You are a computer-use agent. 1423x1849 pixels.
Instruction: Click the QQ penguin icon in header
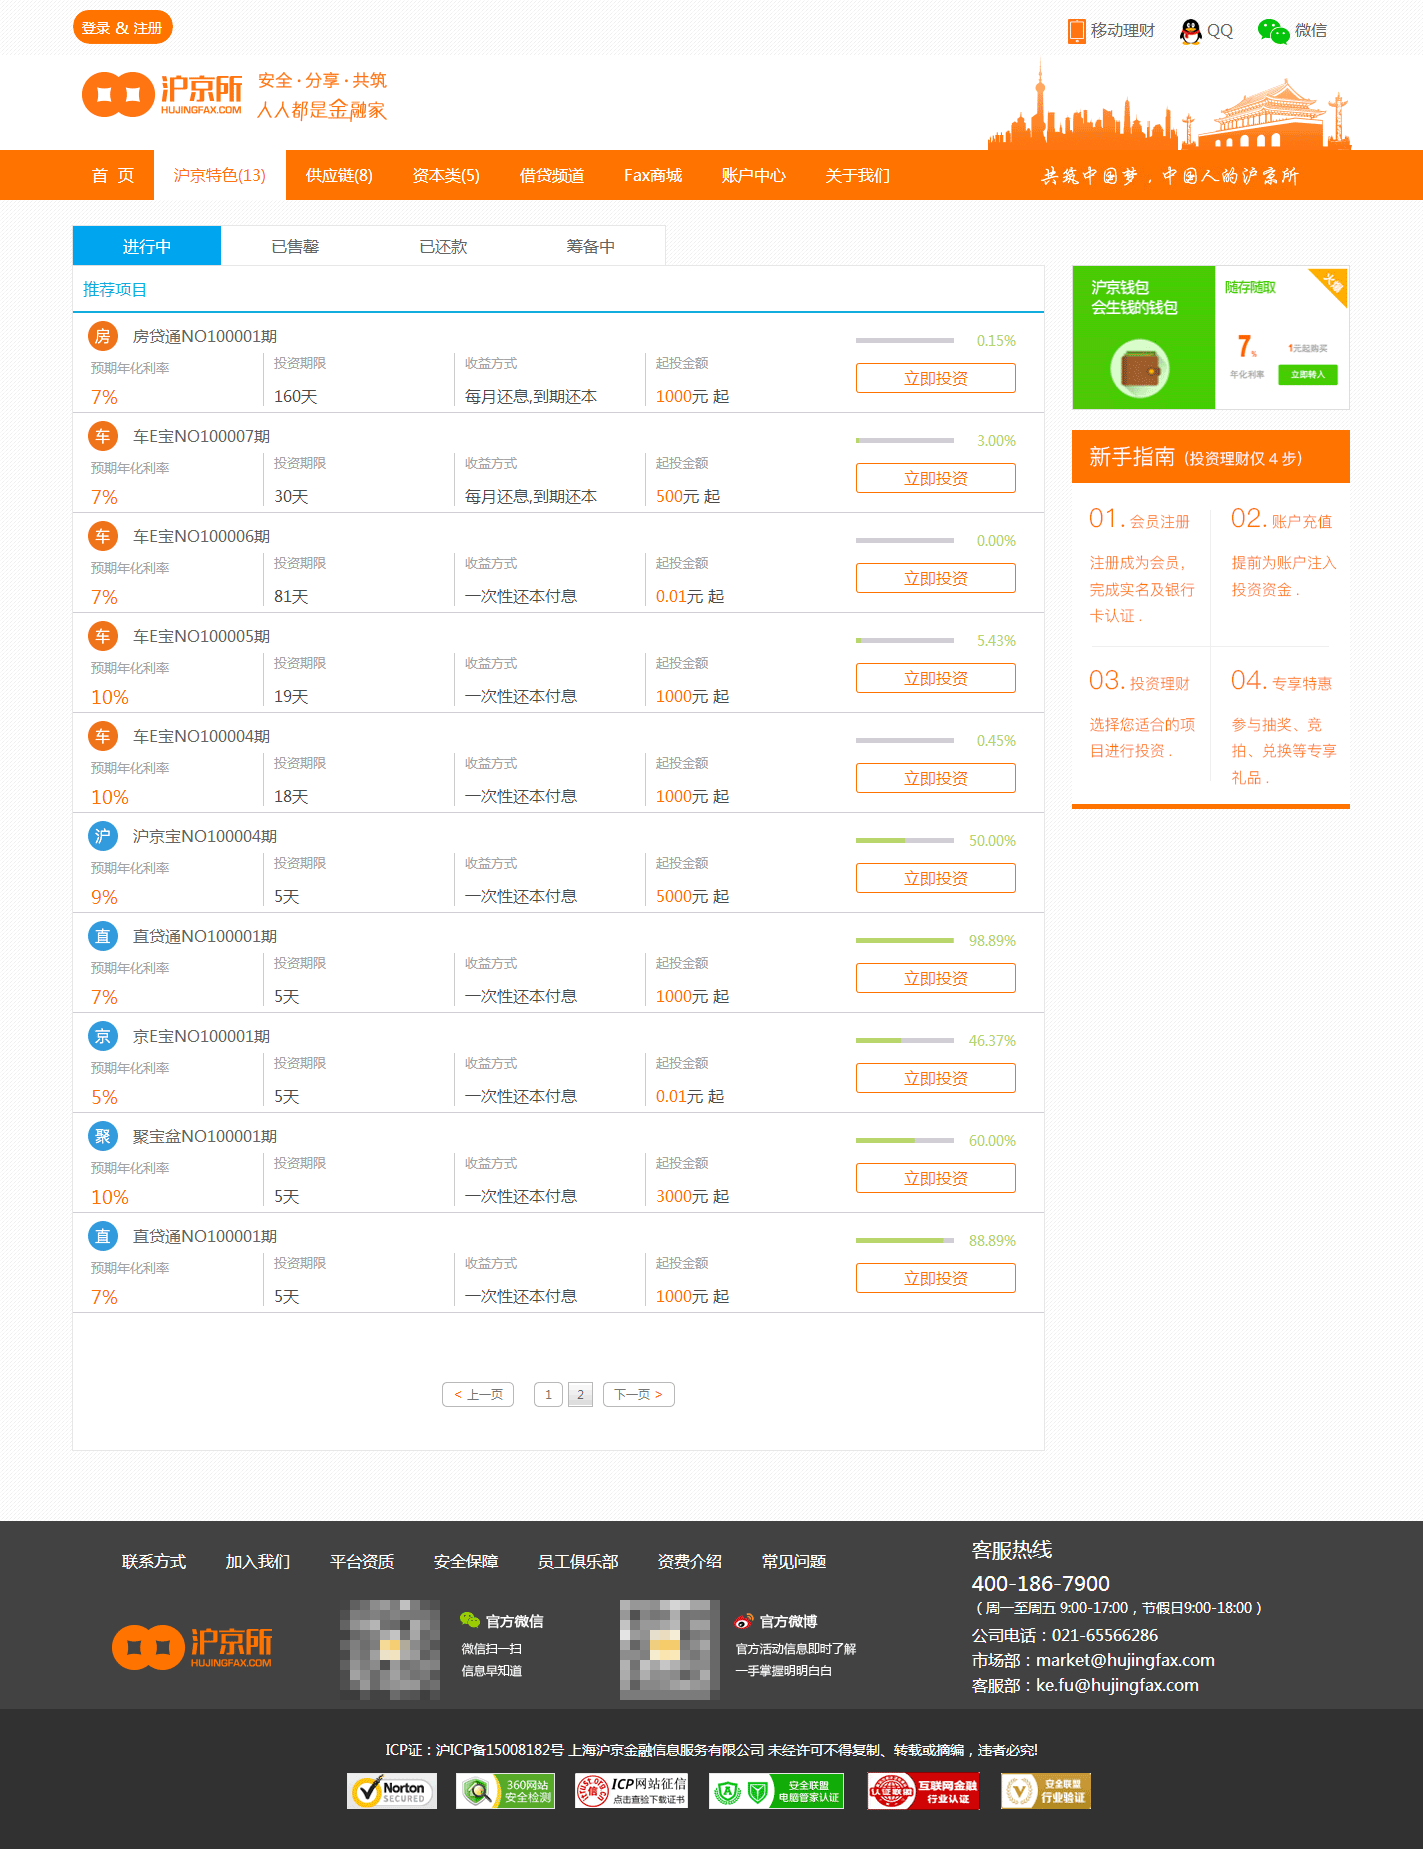(1190, 31)
